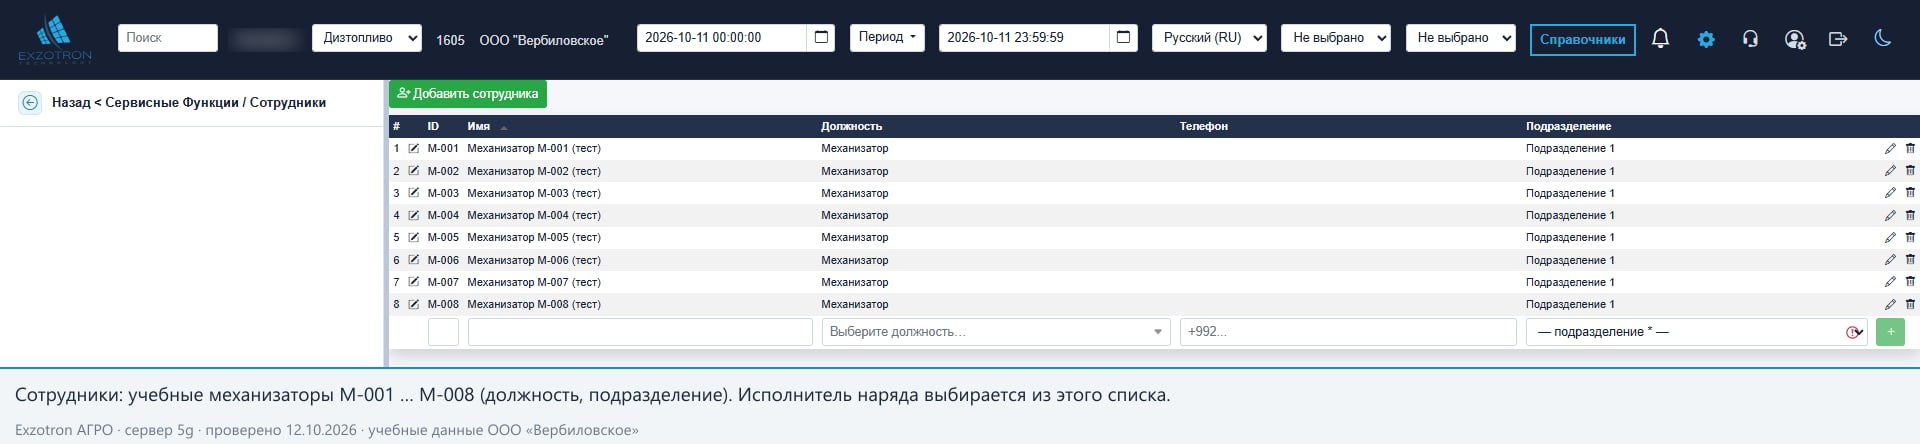Toggle checkbox for row M-005

coord(414,237)
